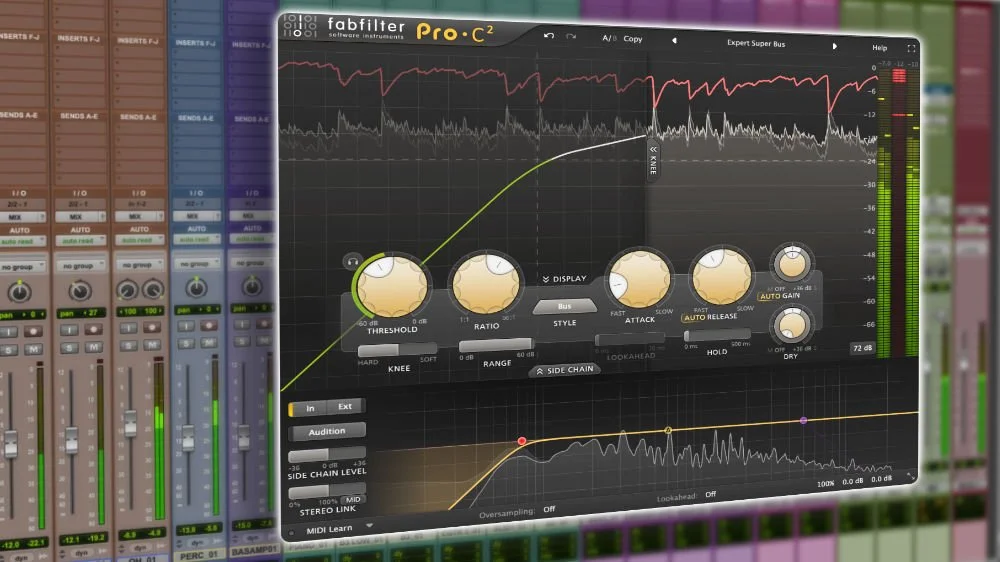Click the Gain knob

point(792,263)
